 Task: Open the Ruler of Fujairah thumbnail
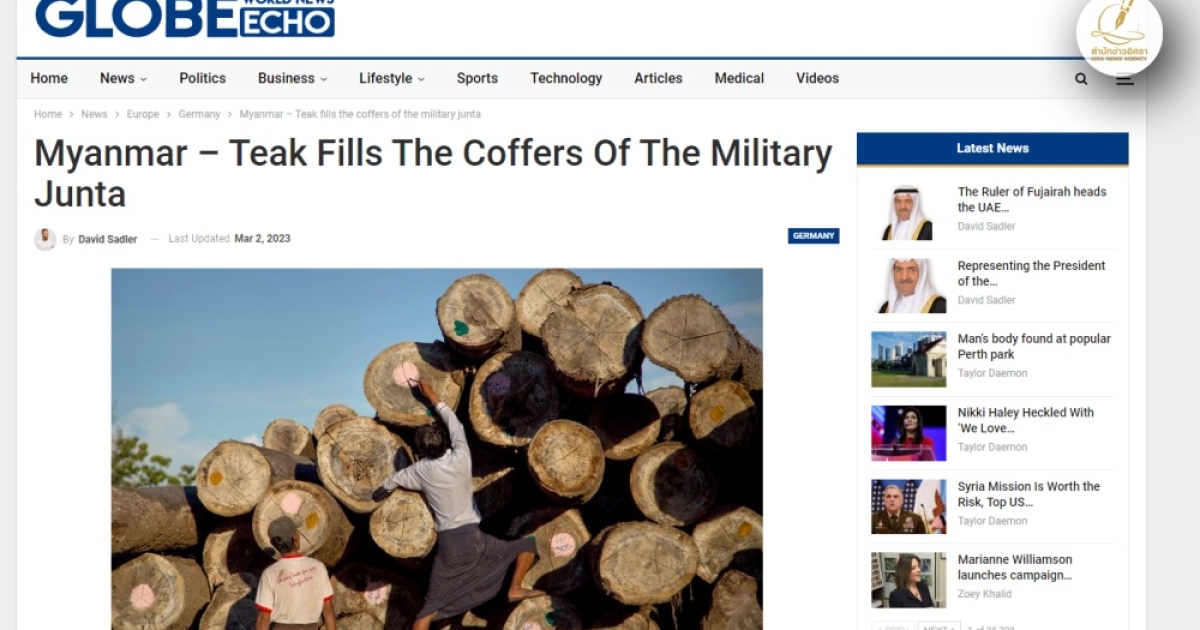click(908, 213)
